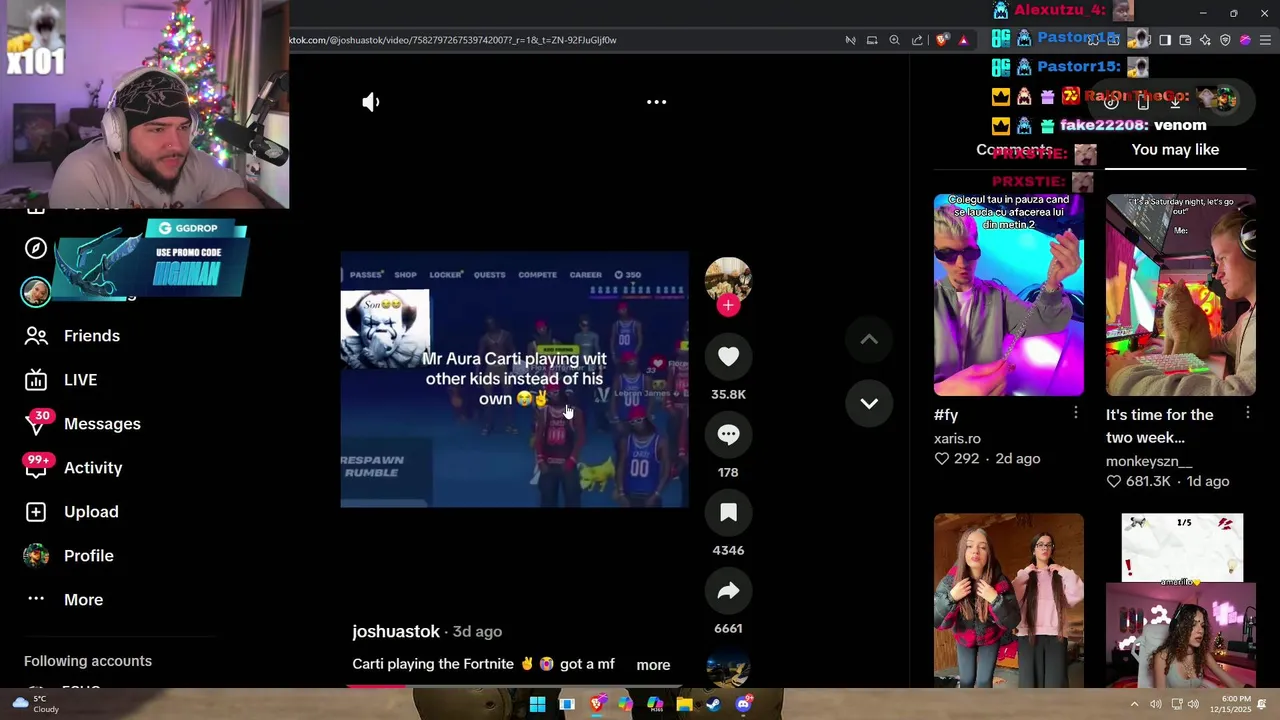Click the Explore compass icon
The width and height of the screenshot is (1280, 720).
tap(36, 248)
